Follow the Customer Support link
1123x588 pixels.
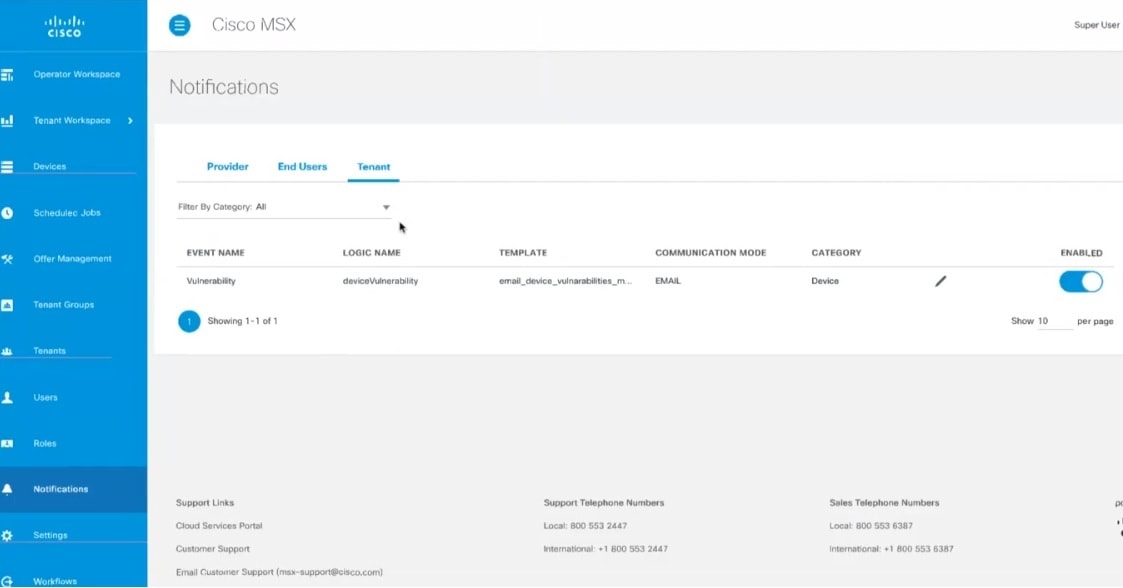pyautogui.click(x=213, y=549)
